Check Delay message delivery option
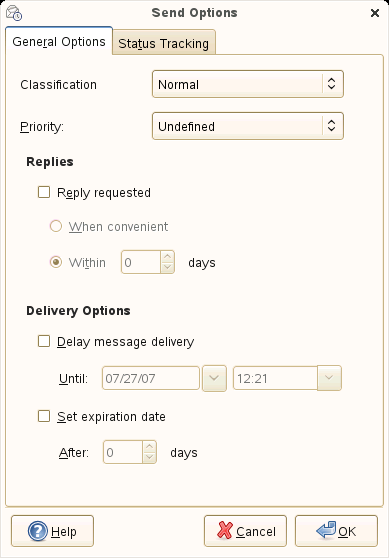This screenshot has width=389, height=558. [44, 341]
